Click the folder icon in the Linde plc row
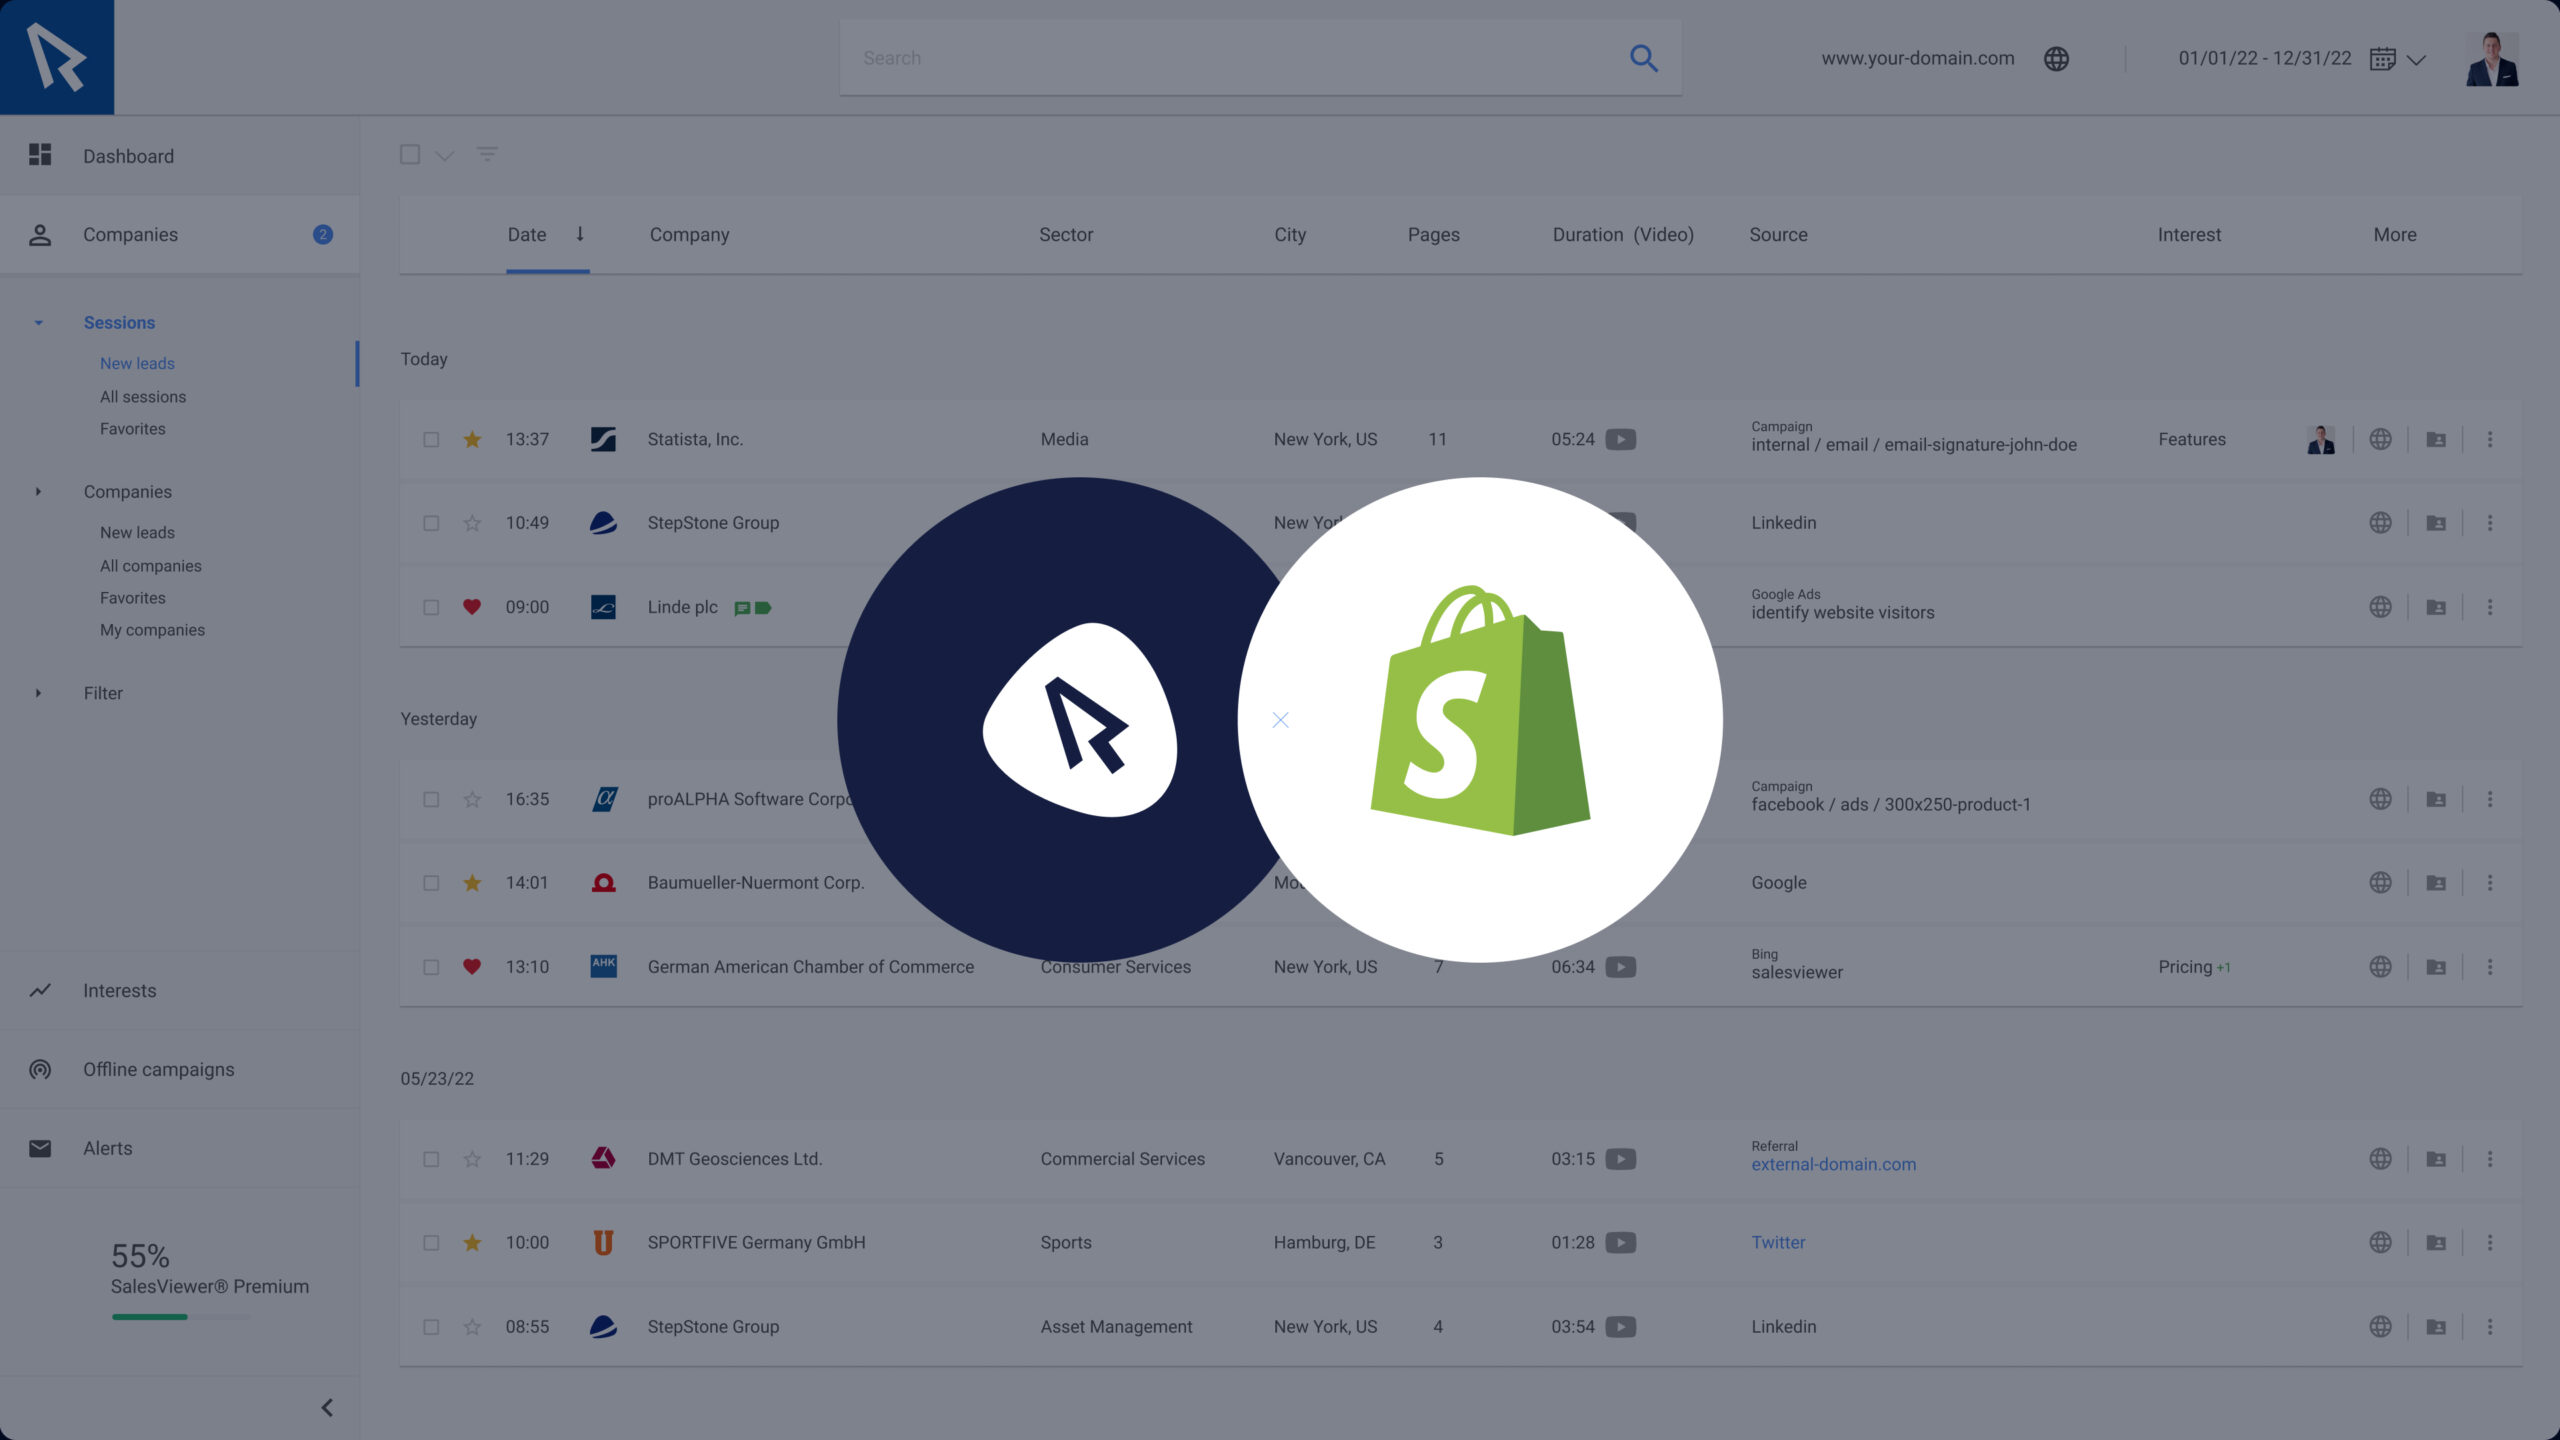2560x1440 pixels. pyautogui.click(x=2436, y=607)
